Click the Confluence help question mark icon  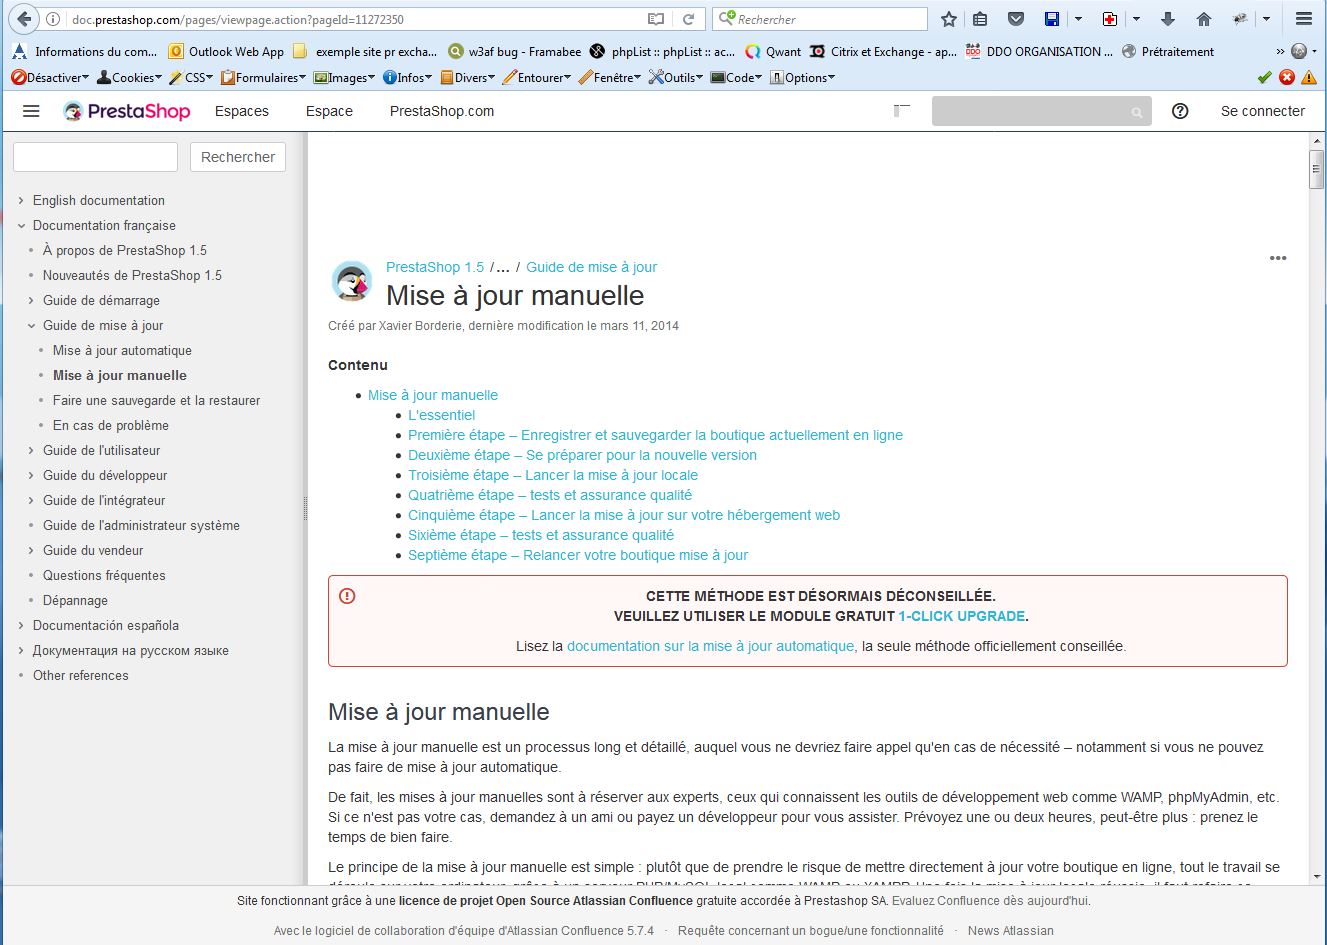click(x=1180, y=111)
